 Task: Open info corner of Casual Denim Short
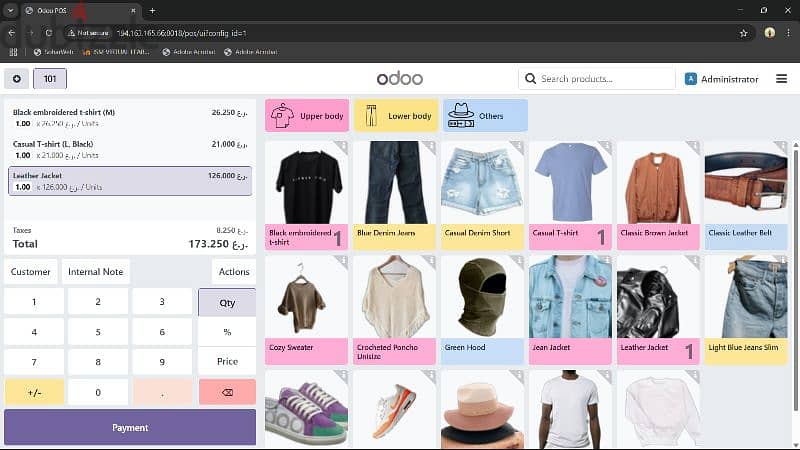(x=518, y=147)
